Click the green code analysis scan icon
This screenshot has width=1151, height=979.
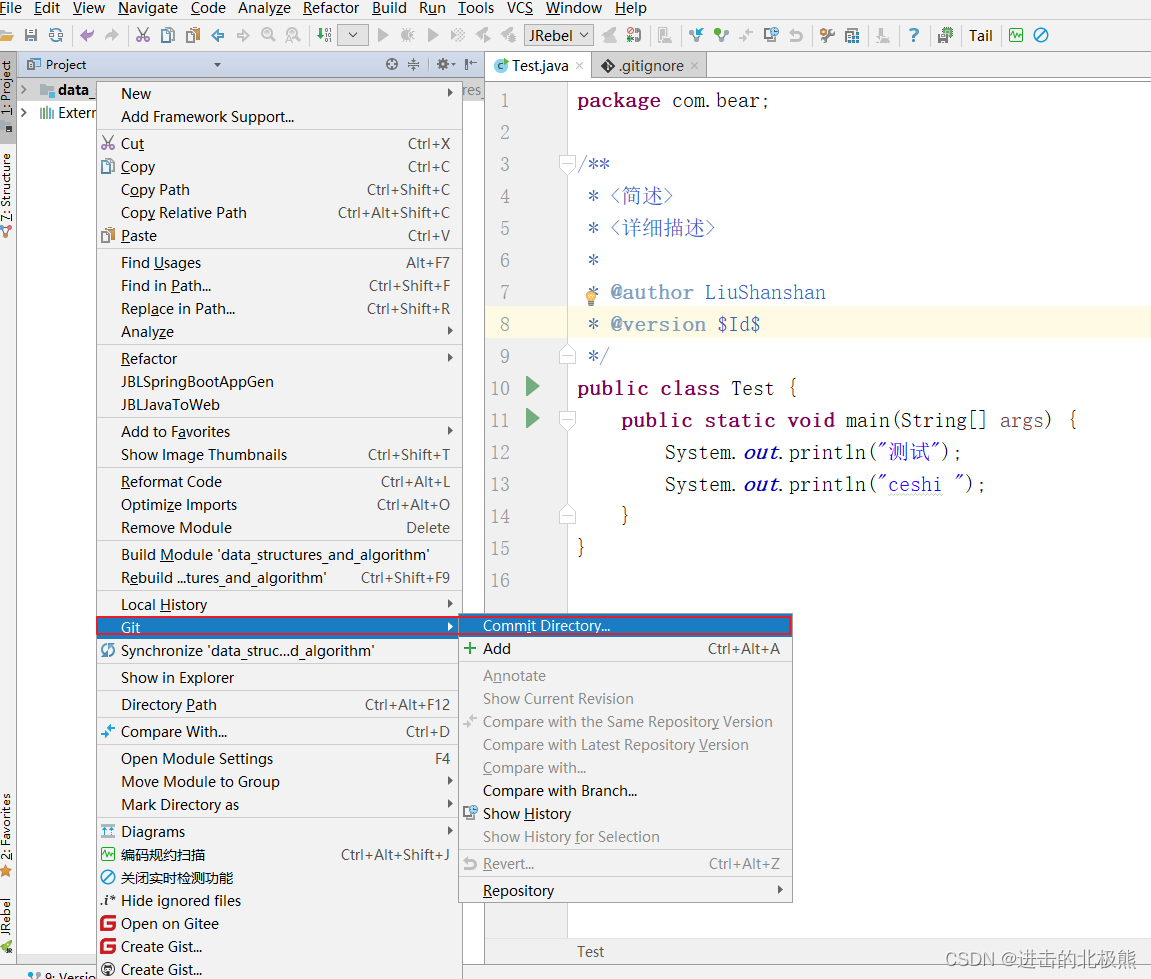point(1016,35)
